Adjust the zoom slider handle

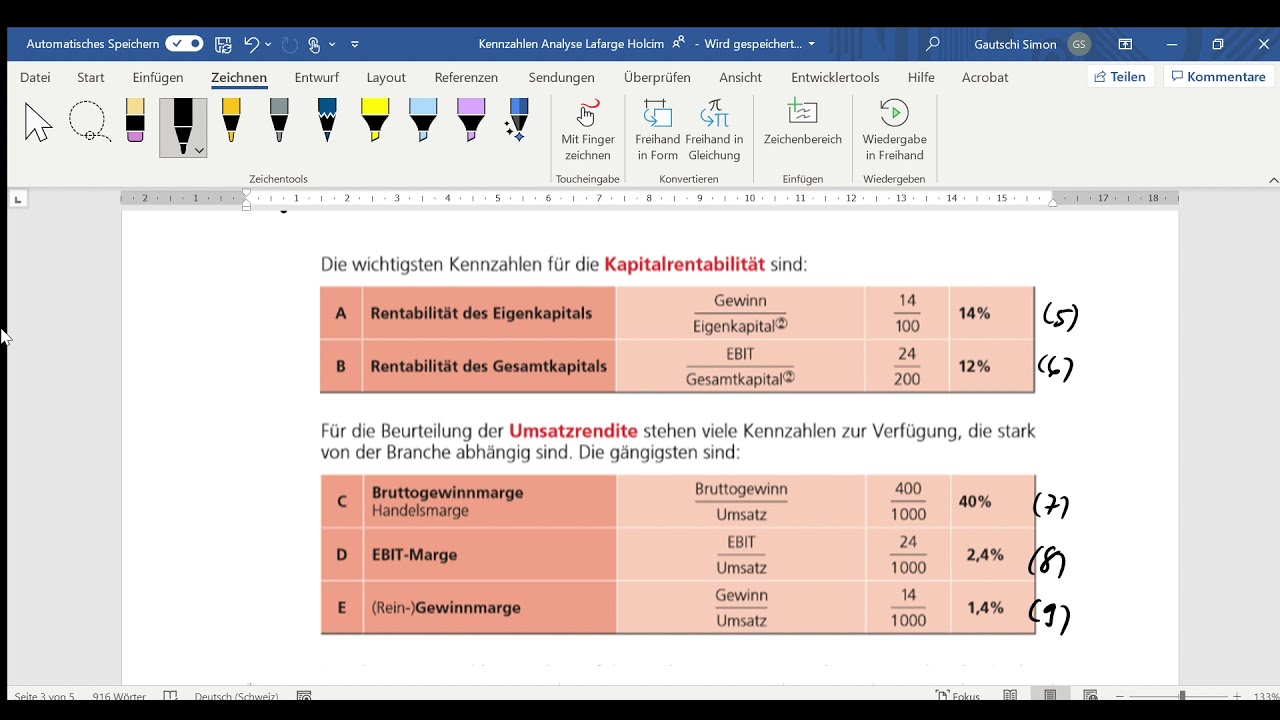(1182, 696)
